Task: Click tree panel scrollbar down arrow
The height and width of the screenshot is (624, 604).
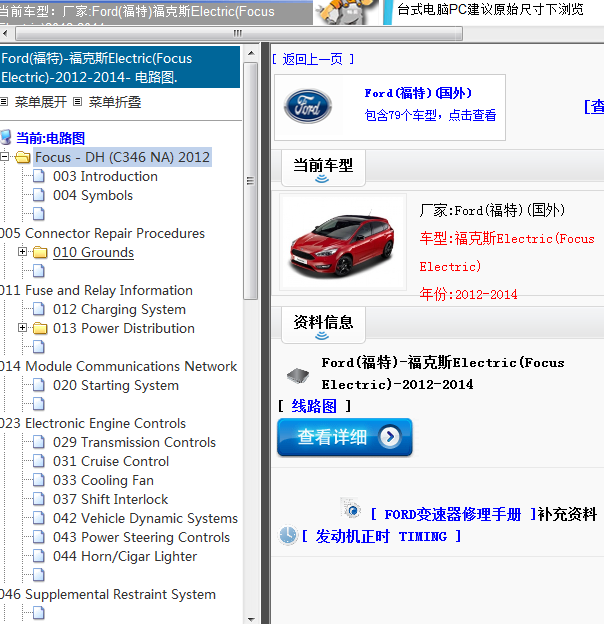Action: coord(251,619)
